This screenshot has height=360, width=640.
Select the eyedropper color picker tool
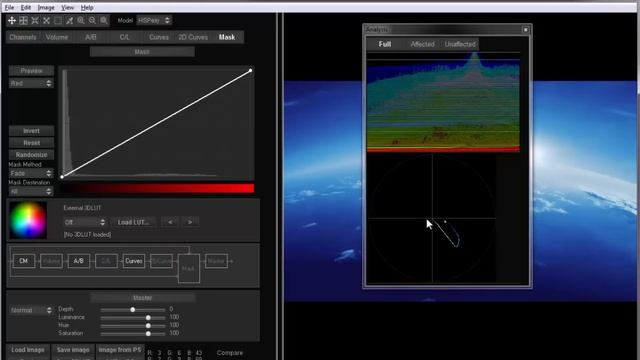pyautogui.click(x=70, y=20)
